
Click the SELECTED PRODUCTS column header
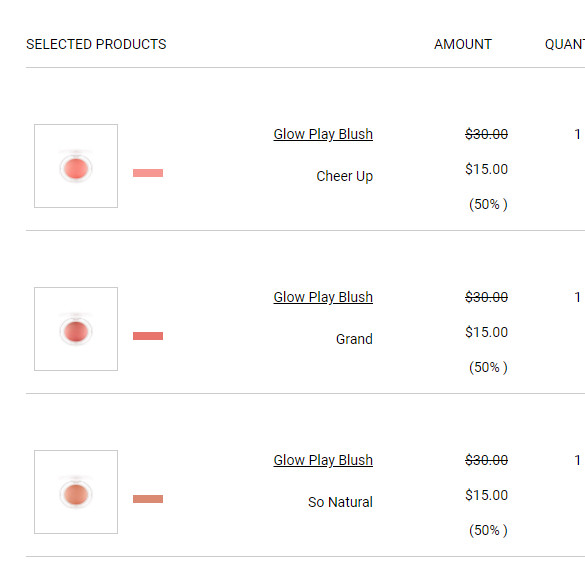(96, 44)
